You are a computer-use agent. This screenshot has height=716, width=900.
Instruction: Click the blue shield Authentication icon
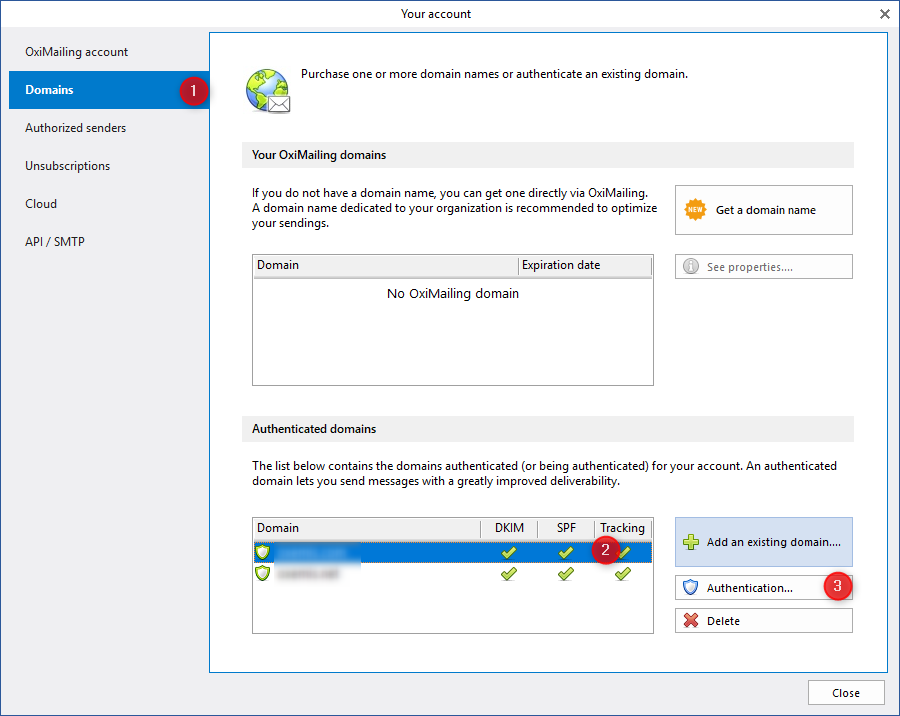[690, 587]
